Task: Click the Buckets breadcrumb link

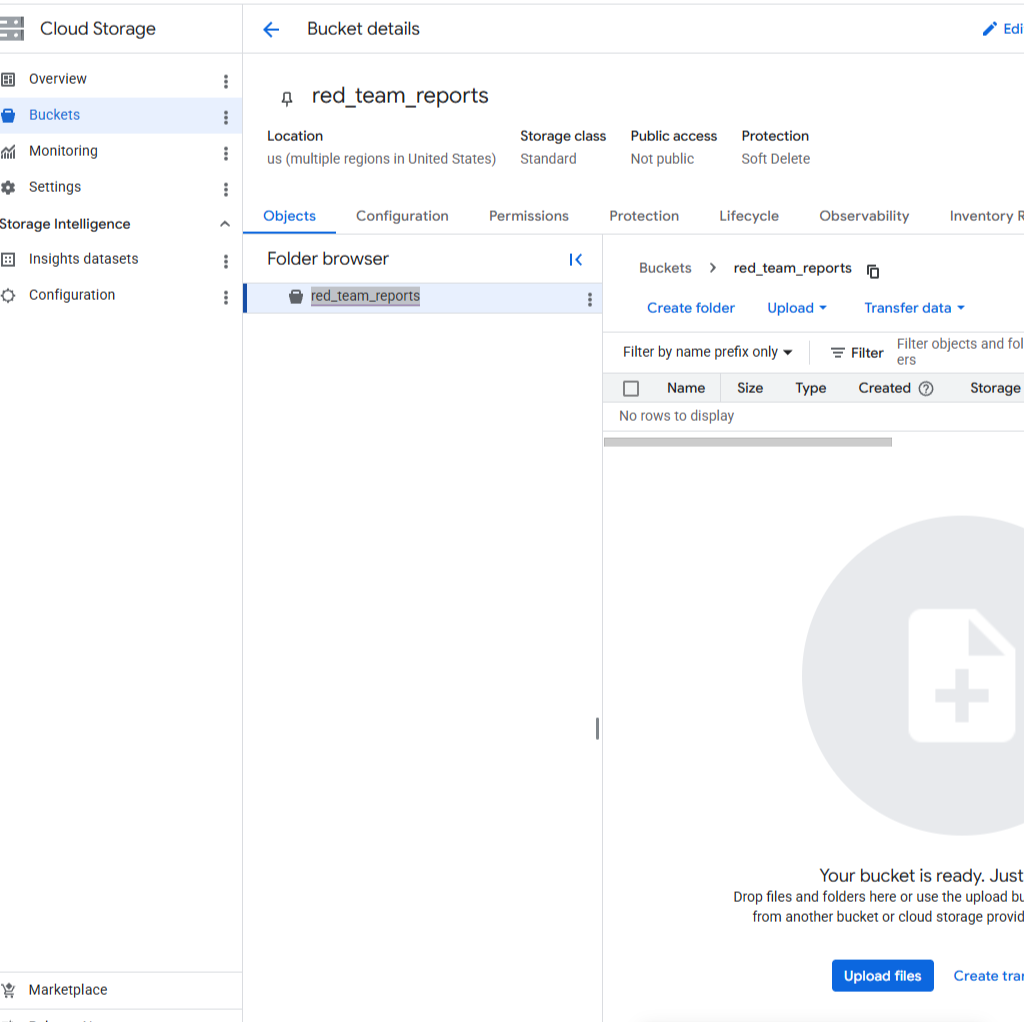Action: [x=665, y=268]
